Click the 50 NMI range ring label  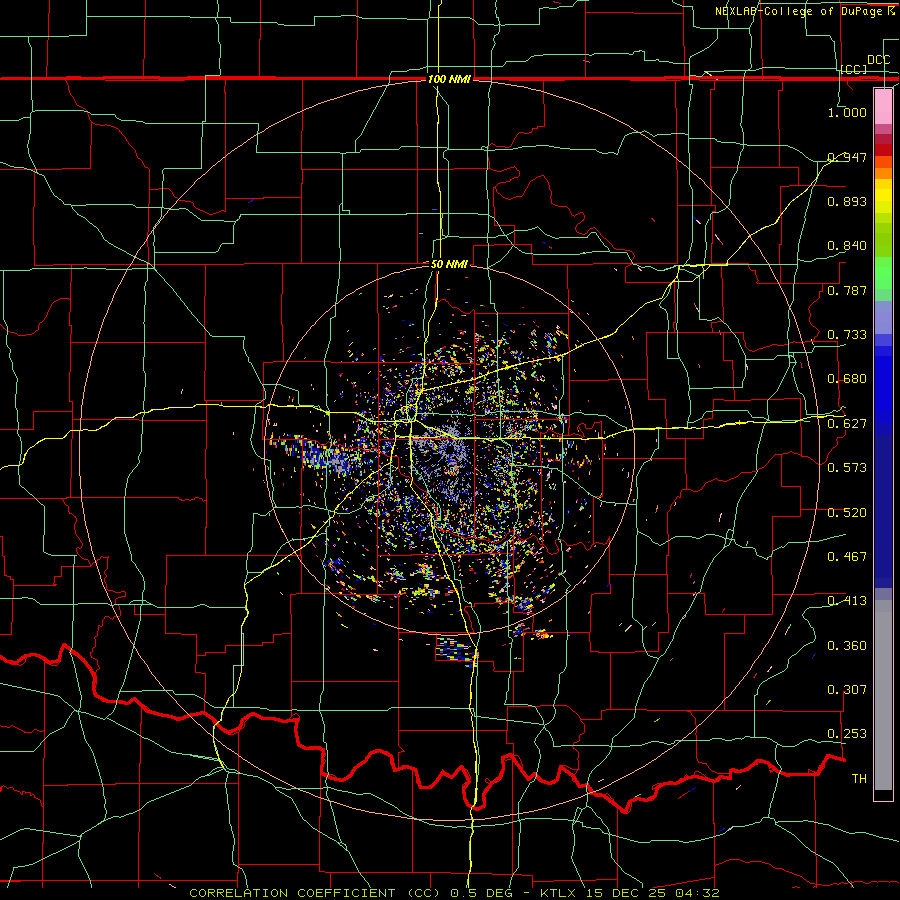(x=449, y=265)
